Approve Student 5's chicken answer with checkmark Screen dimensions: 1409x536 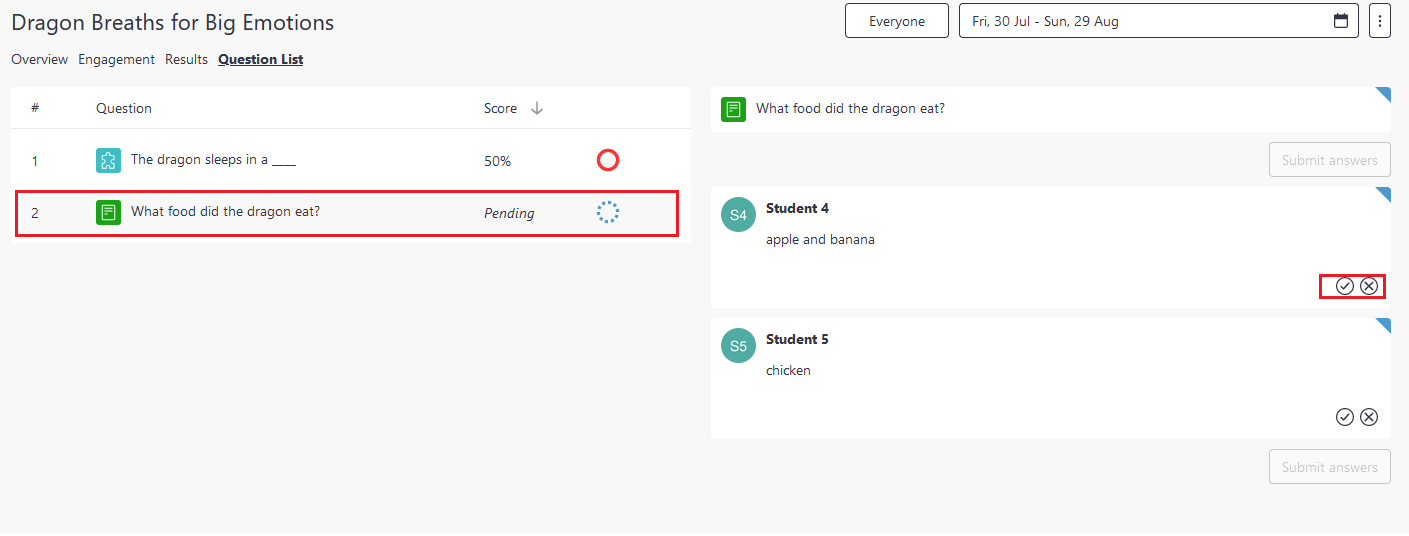tap(1345, 417)
